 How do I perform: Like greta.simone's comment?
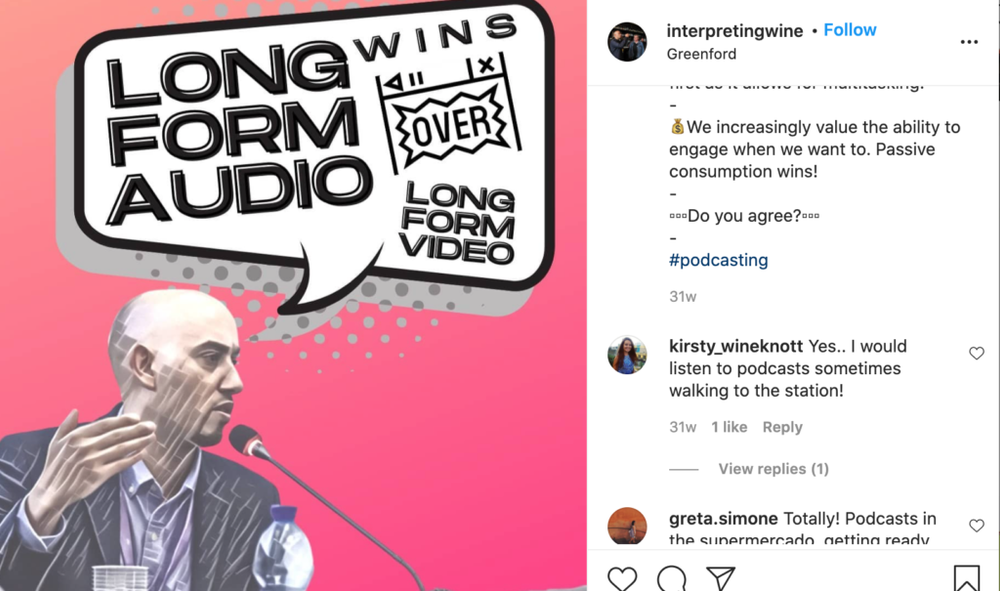976,525
